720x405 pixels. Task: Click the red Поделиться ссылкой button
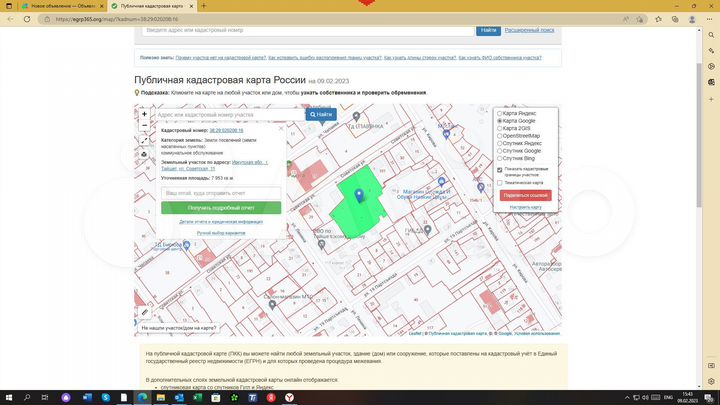click(525, 195)
